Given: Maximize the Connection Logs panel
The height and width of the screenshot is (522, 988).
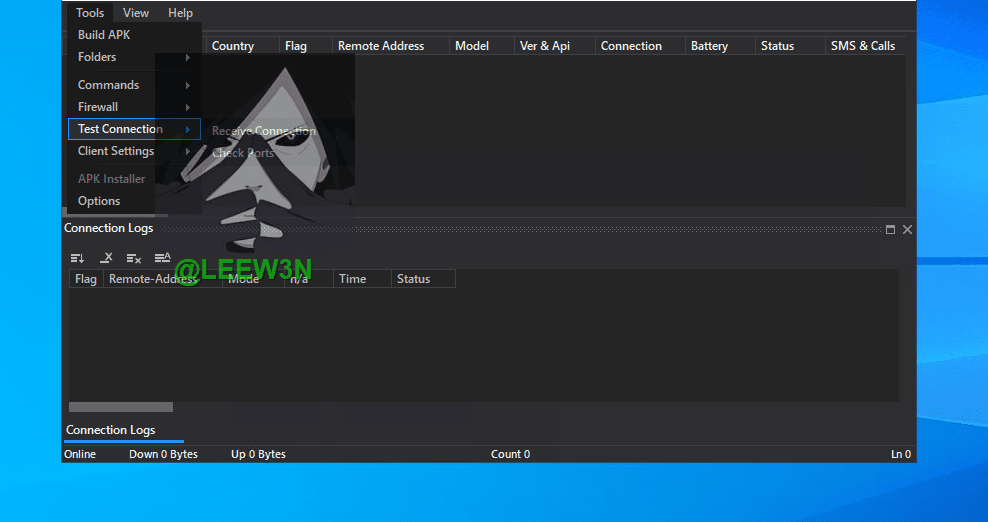Looking at the screenshot, I should 890,229.
